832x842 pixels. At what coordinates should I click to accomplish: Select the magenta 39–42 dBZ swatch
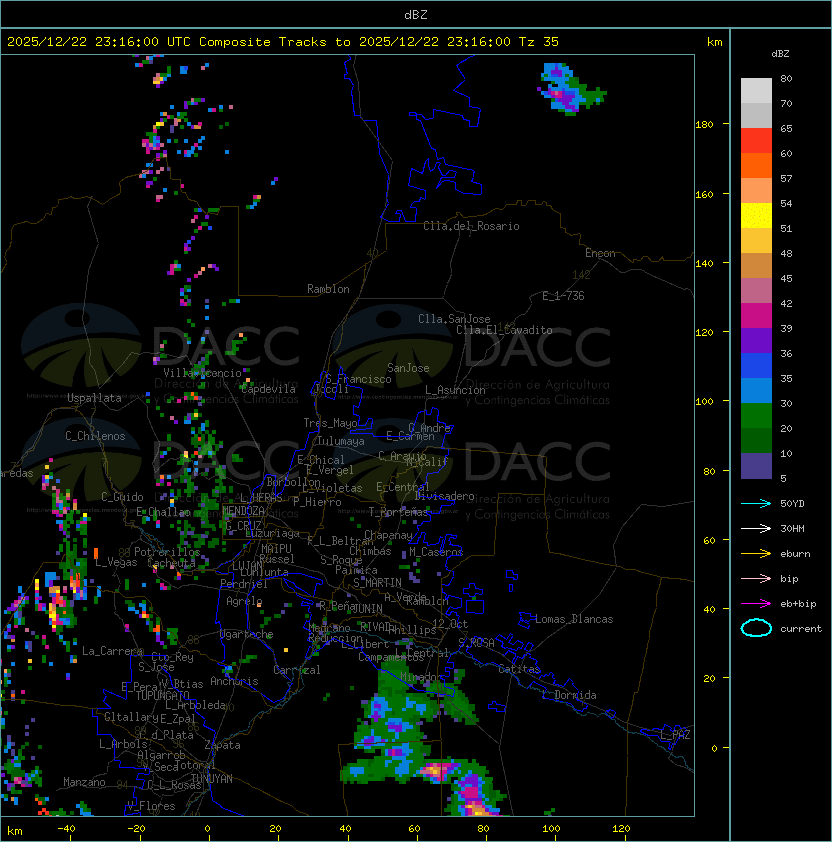click(756, 316)
